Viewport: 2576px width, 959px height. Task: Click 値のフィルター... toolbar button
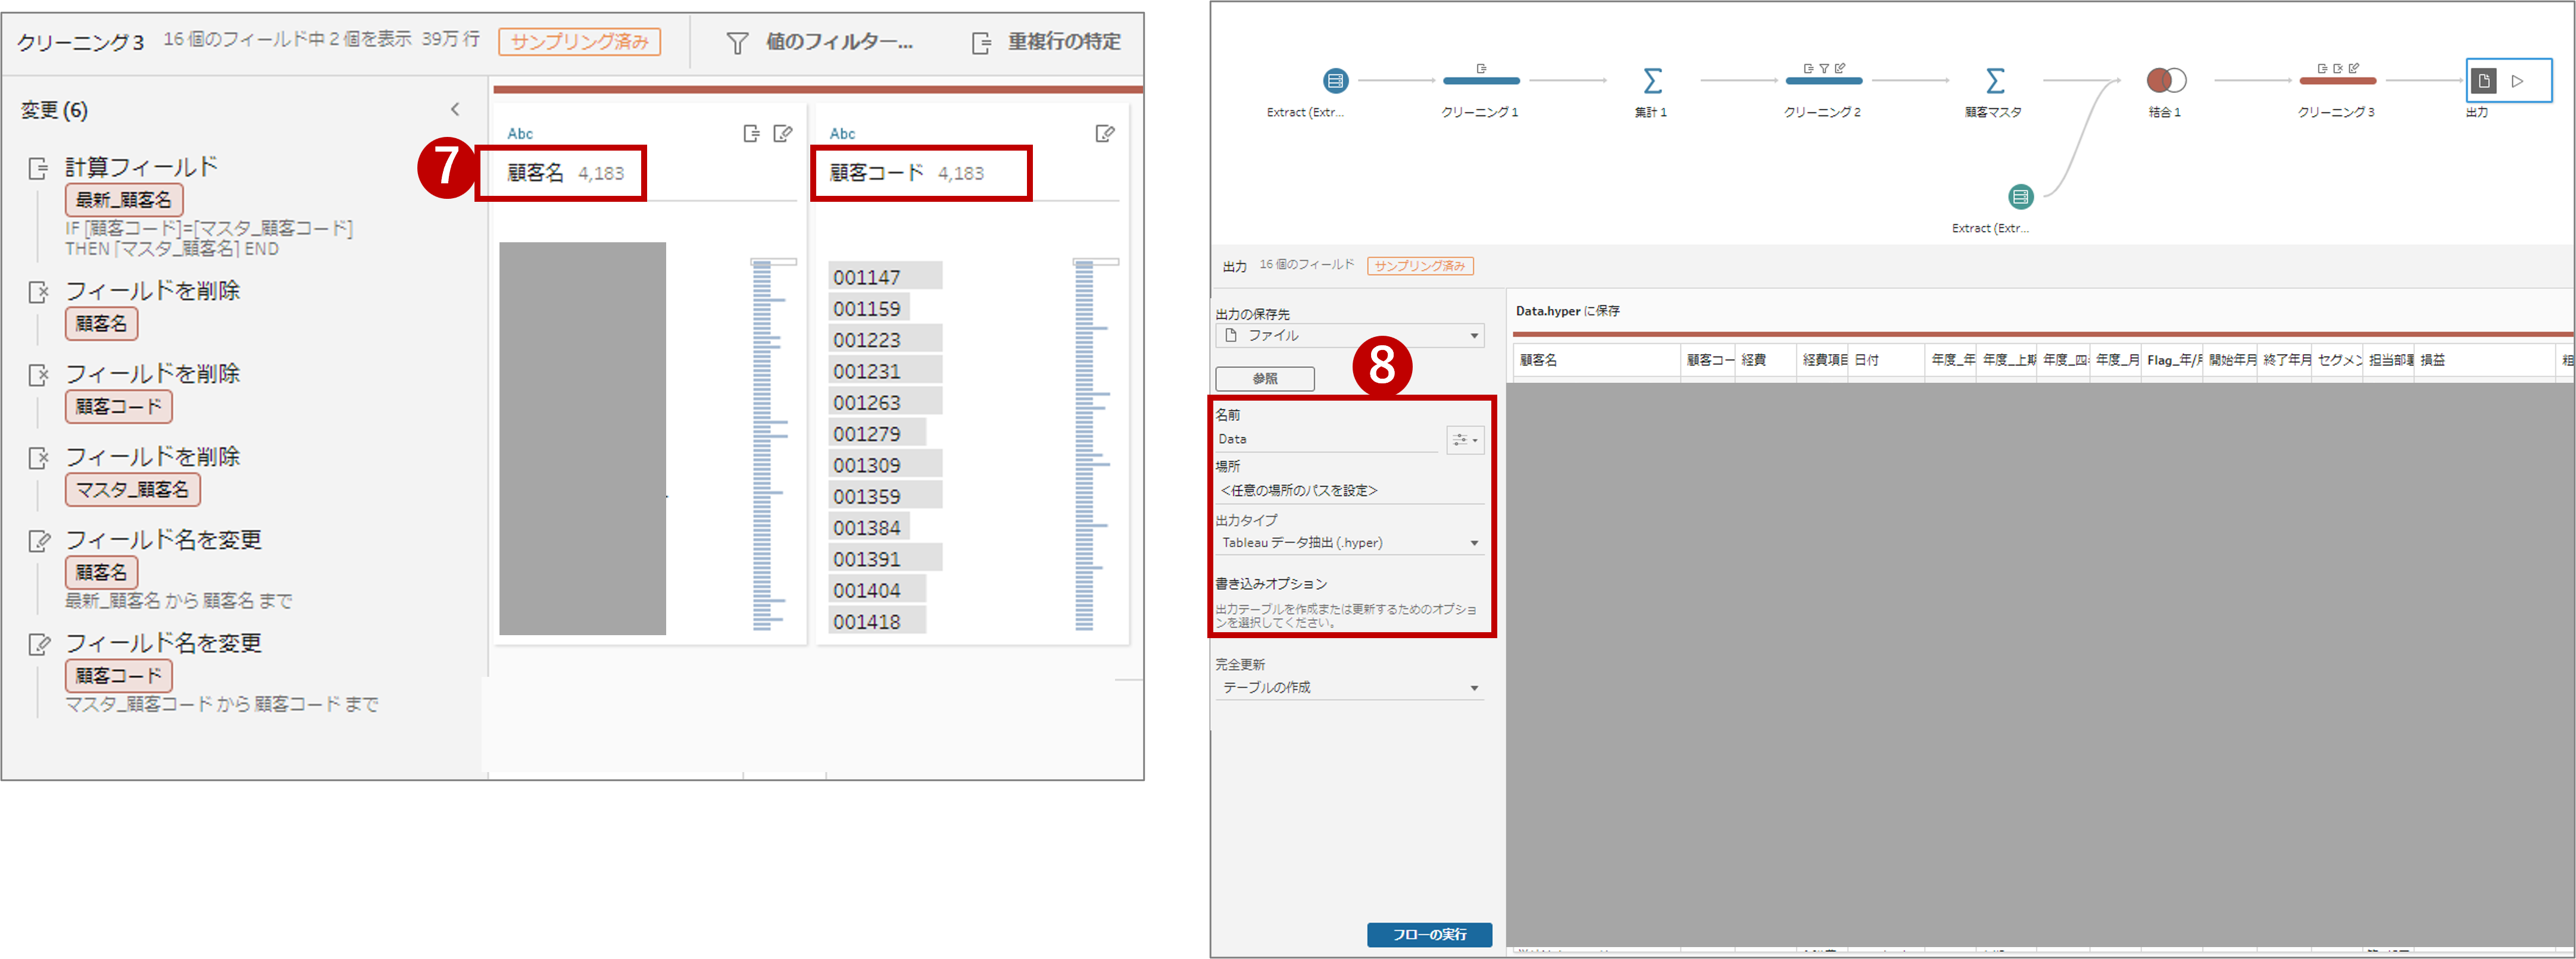click(x=819, y=42)
